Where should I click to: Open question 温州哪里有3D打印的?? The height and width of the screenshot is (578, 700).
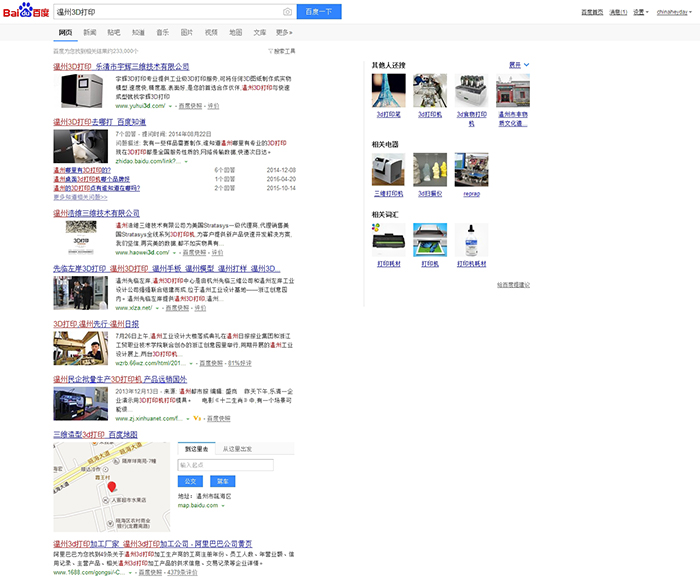pos(82,170)
